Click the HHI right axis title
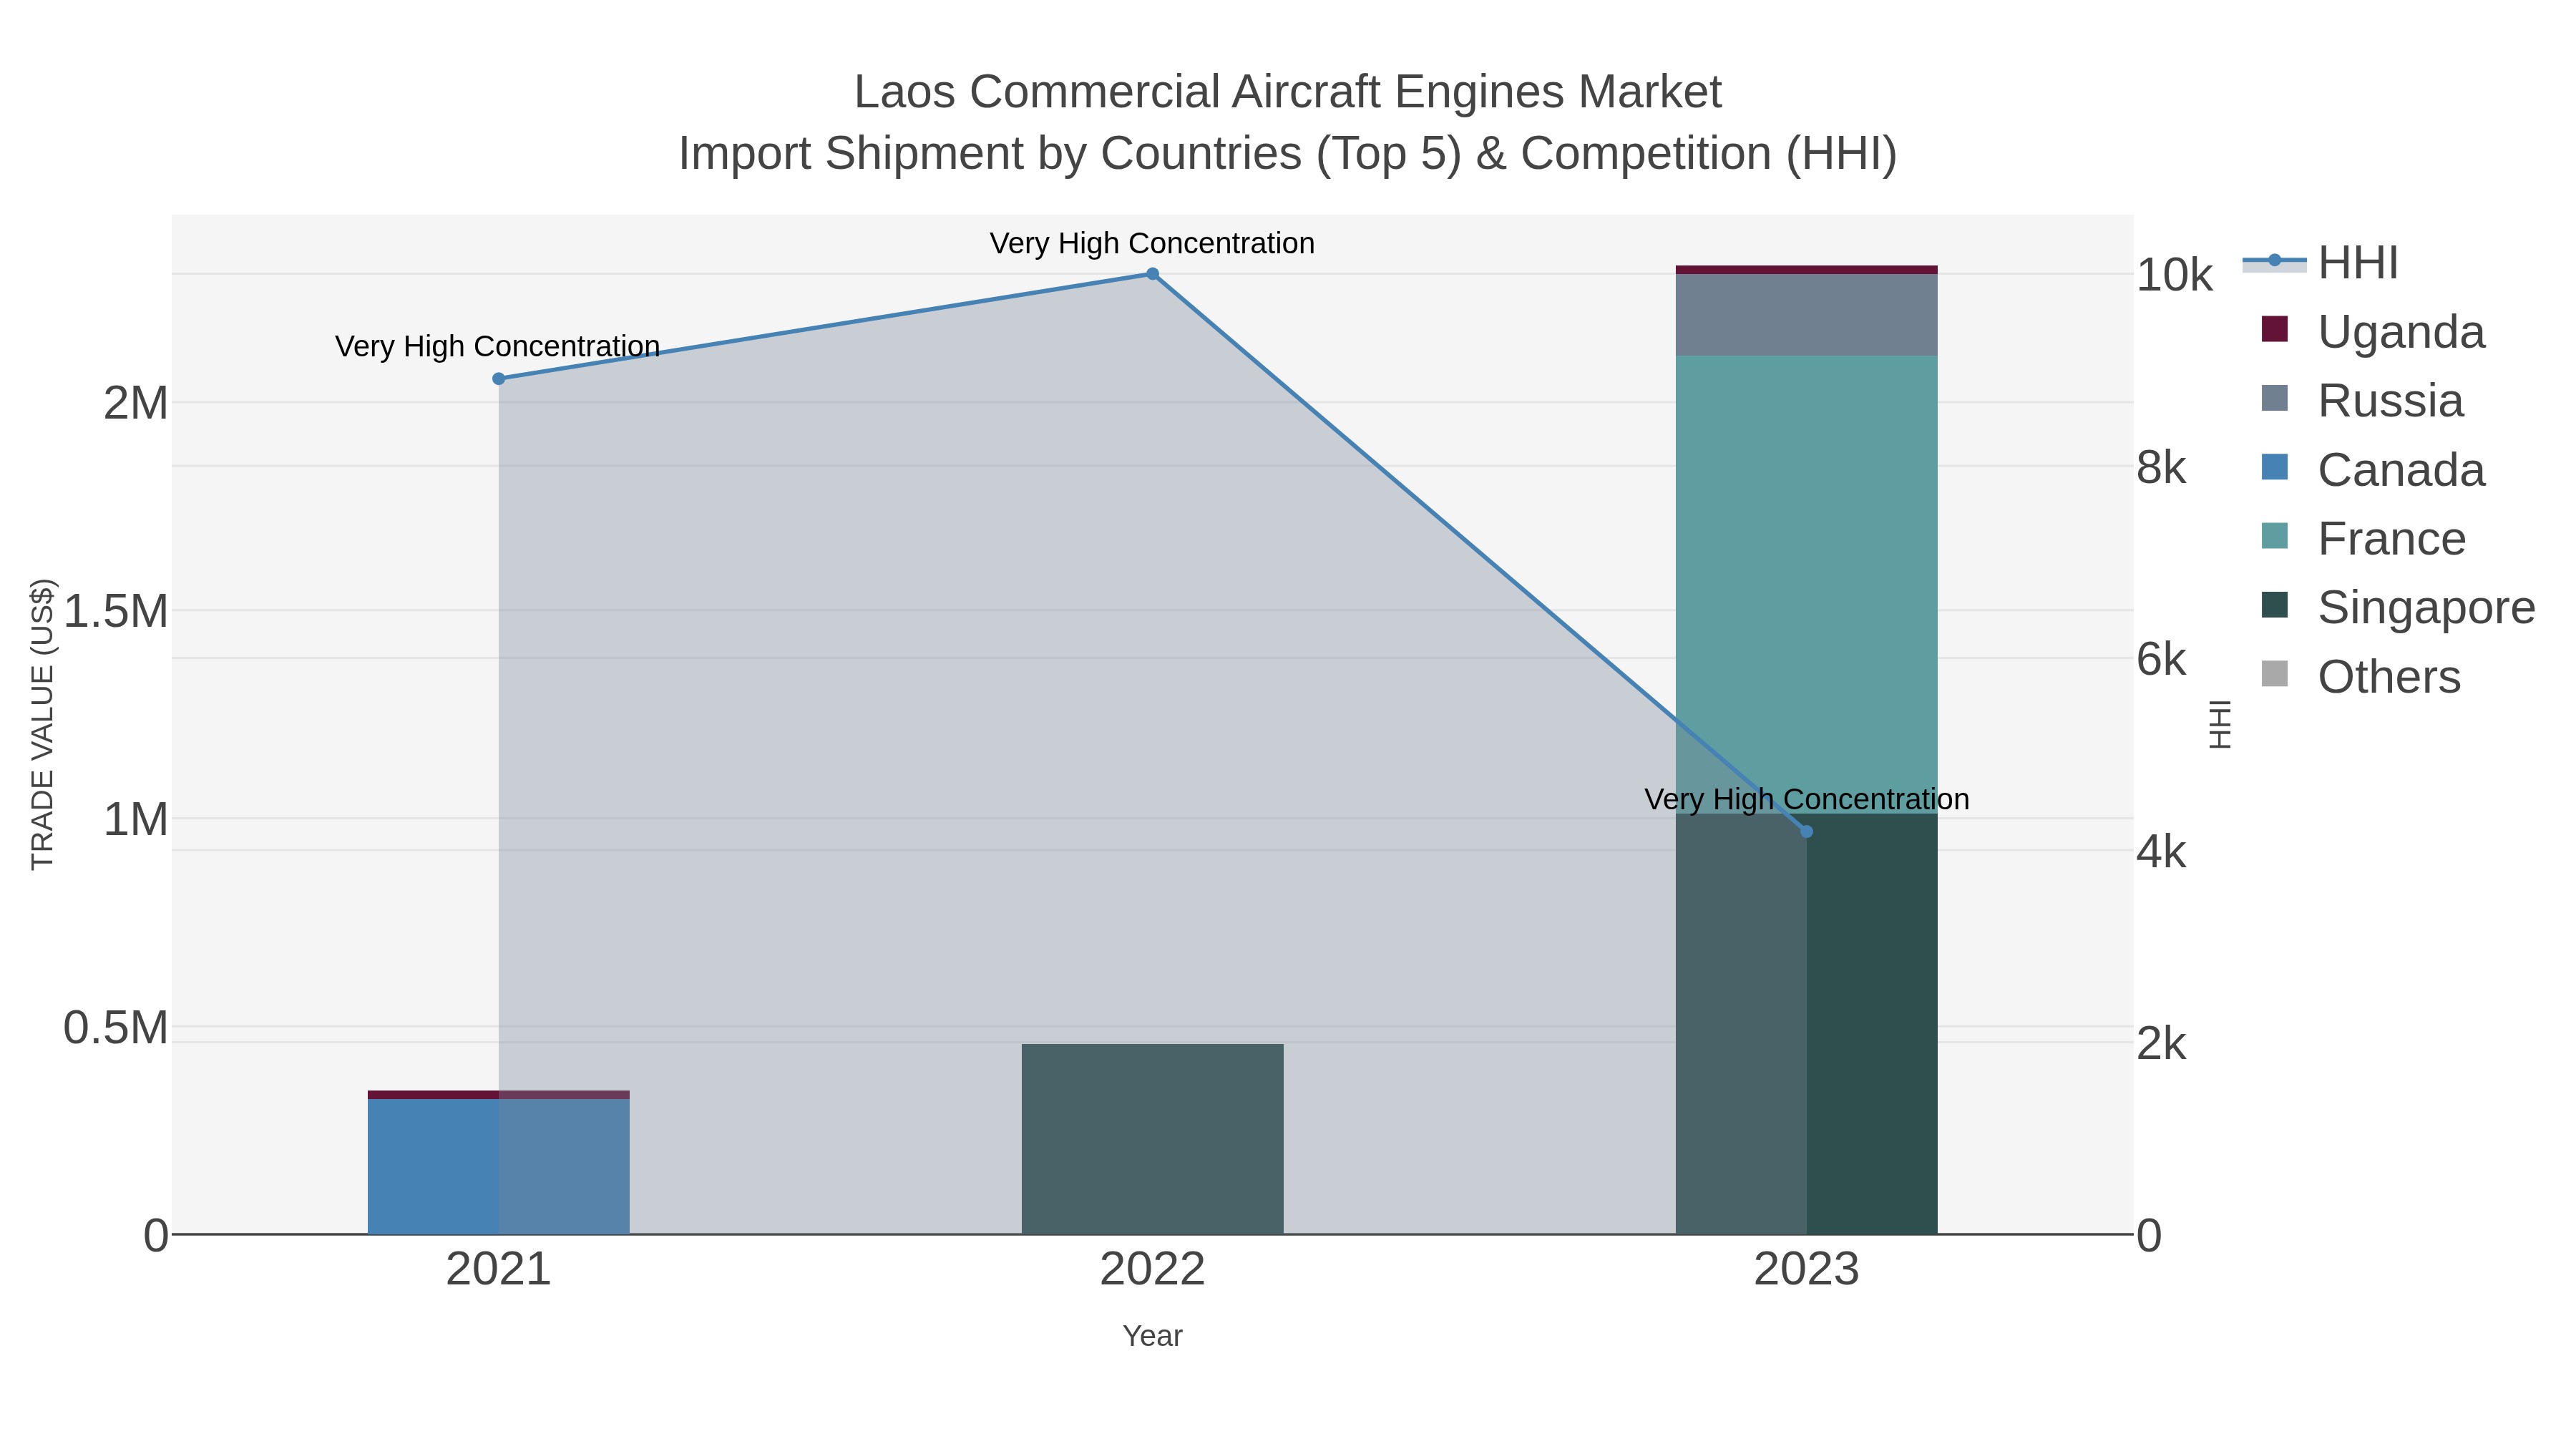 [x=2220, y=724]
